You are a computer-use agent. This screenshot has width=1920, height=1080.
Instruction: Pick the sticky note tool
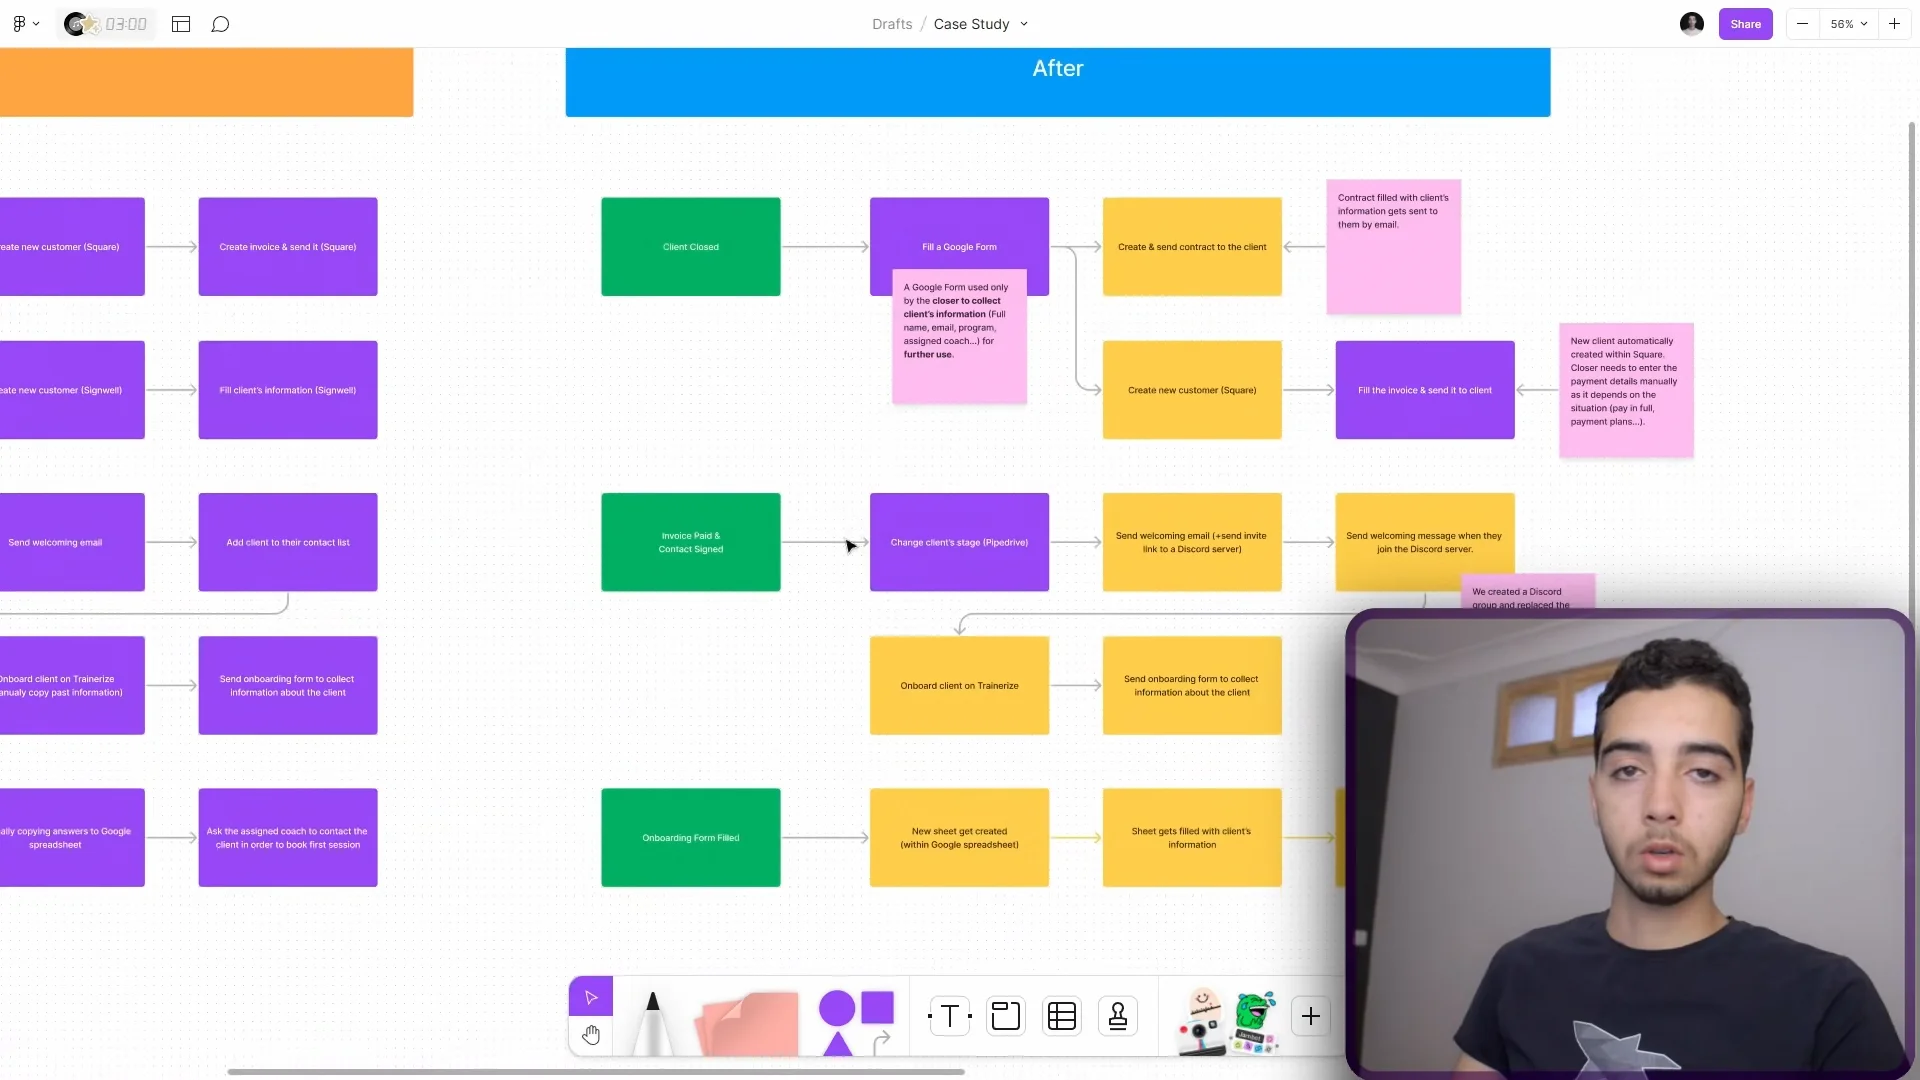pos(748,1023)
